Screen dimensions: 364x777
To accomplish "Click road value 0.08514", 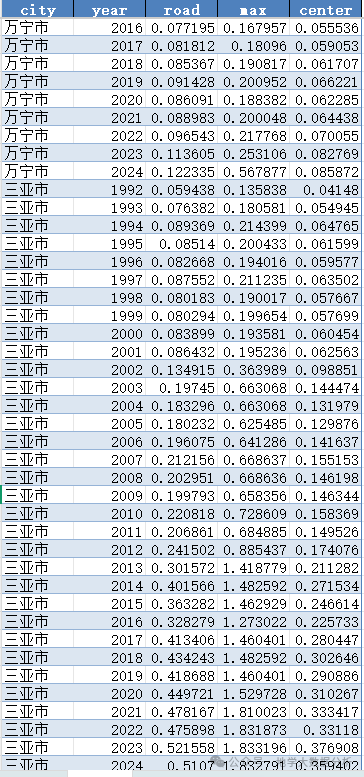I will click(x=181, y=244).
